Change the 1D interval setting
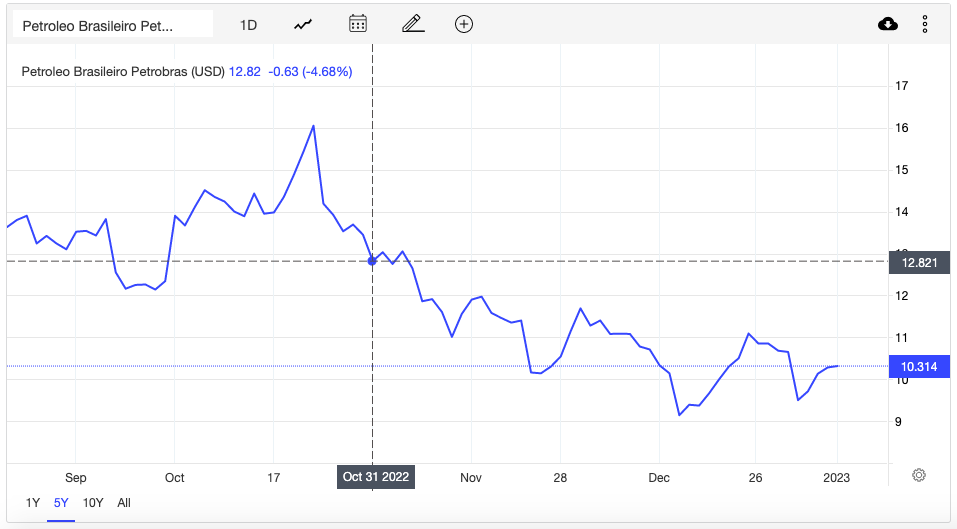 pyautogui.click(x=248, y=25)
